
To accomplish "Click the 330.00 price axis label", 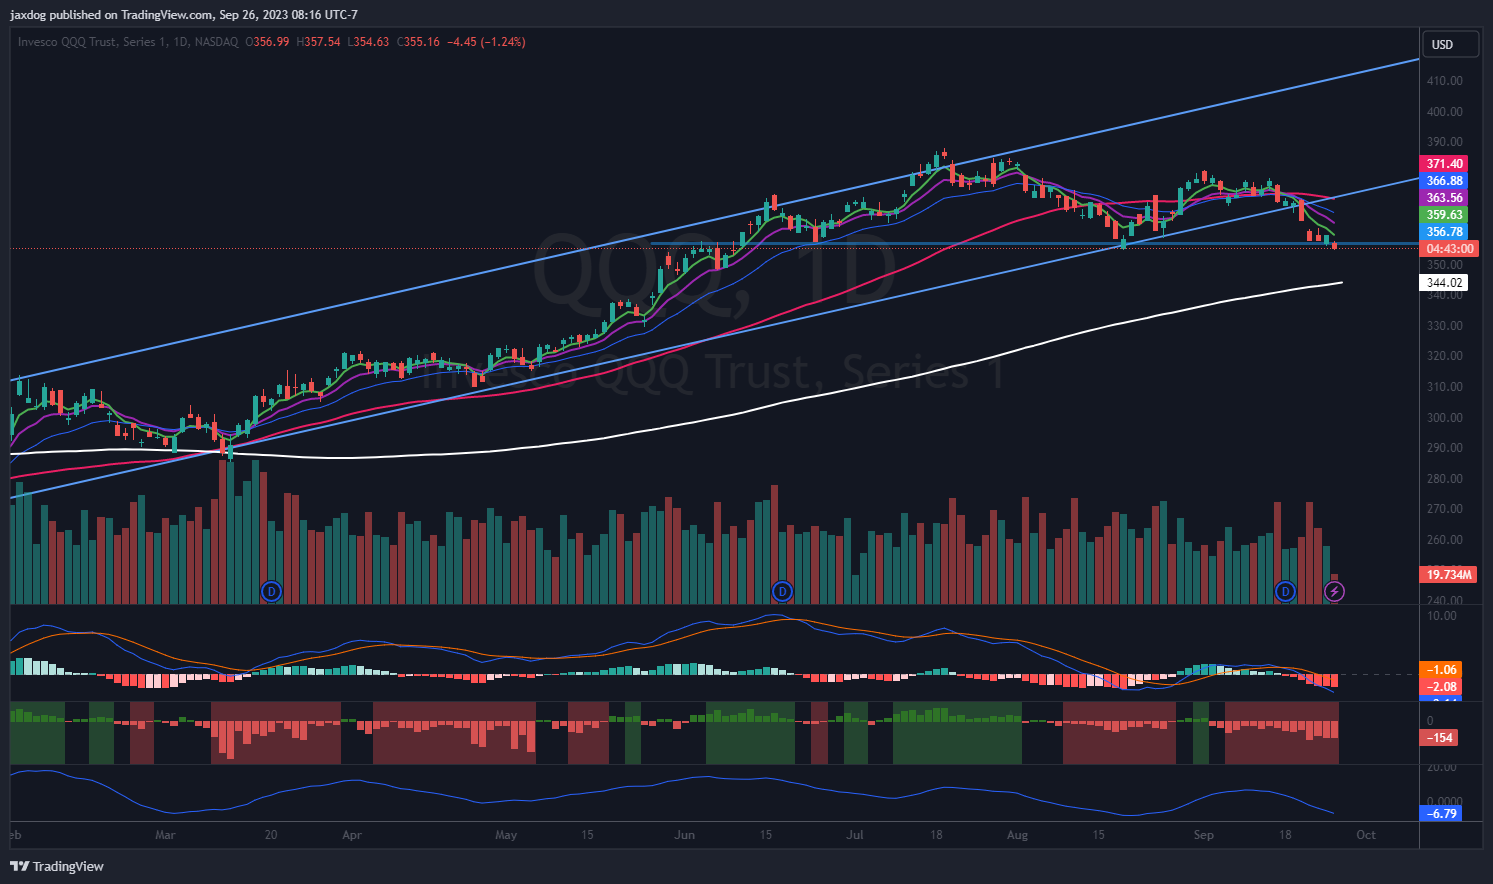I will [1444, 325].
